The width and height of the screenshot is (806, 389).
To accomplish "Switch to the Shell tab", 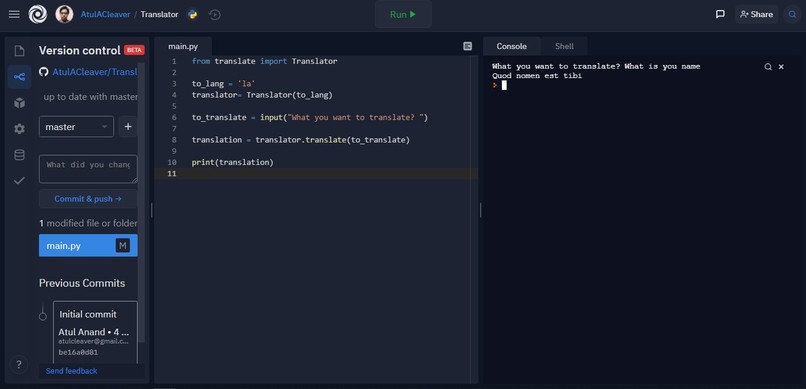I will point(564,46).
